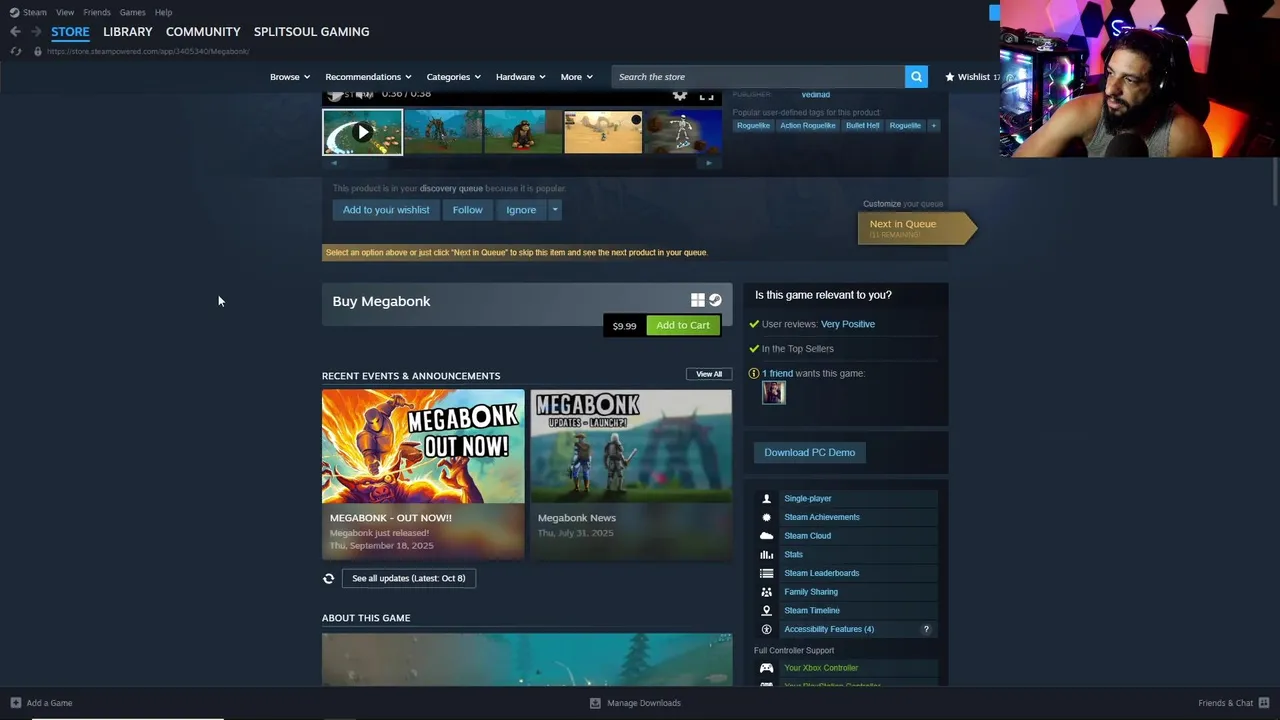The width and height of the screenshot is (1280, 720).
Task: Switch to the LIBRARY tab
Action: (x=128, y=32)
